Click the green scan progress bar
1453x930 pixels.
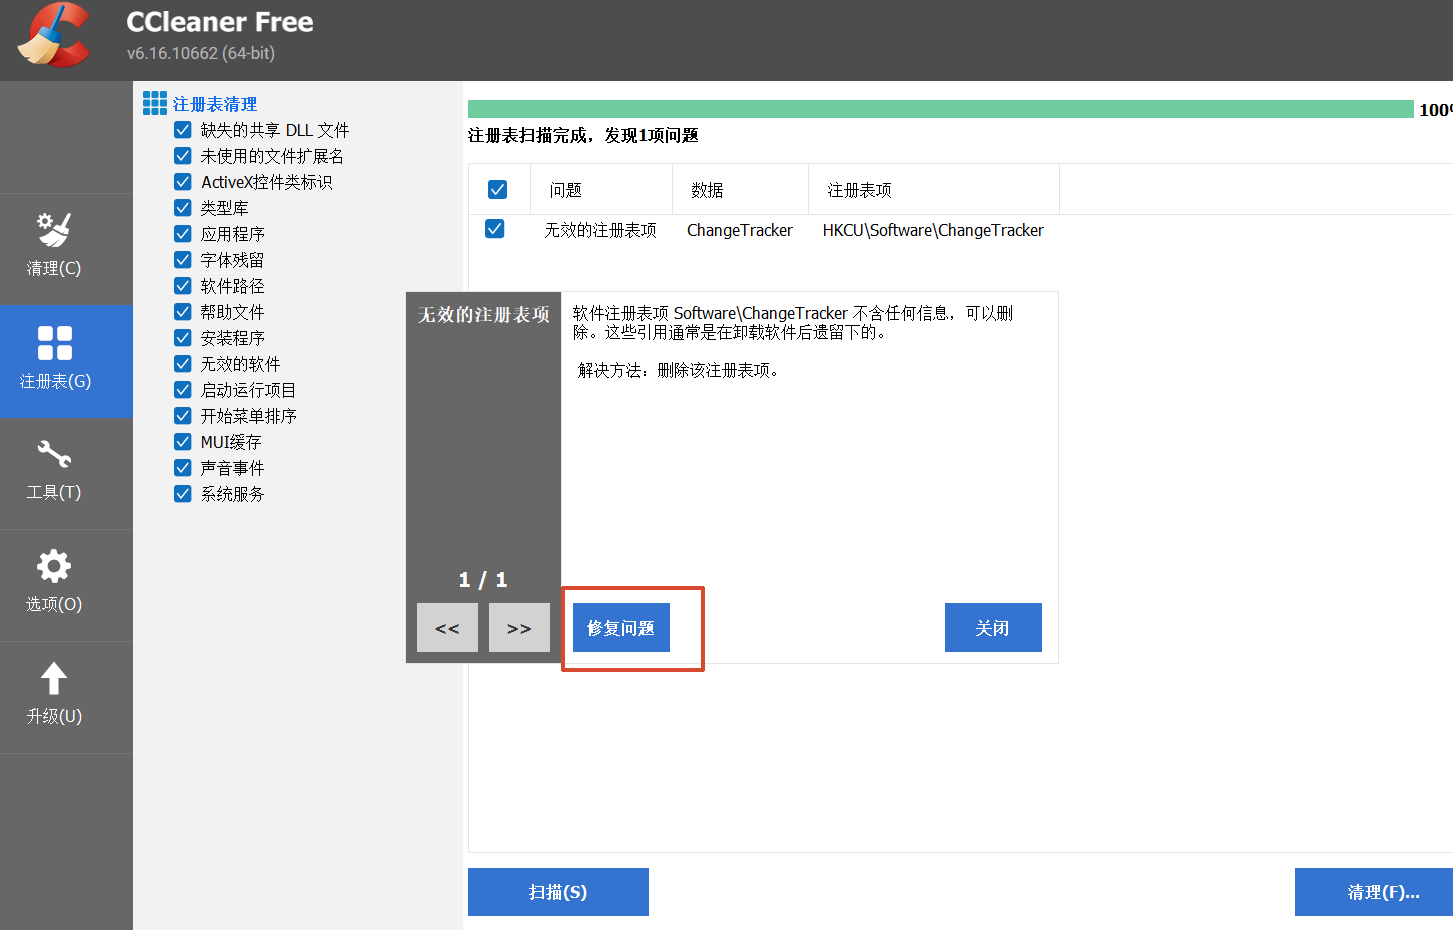click(x=941, y=109)
